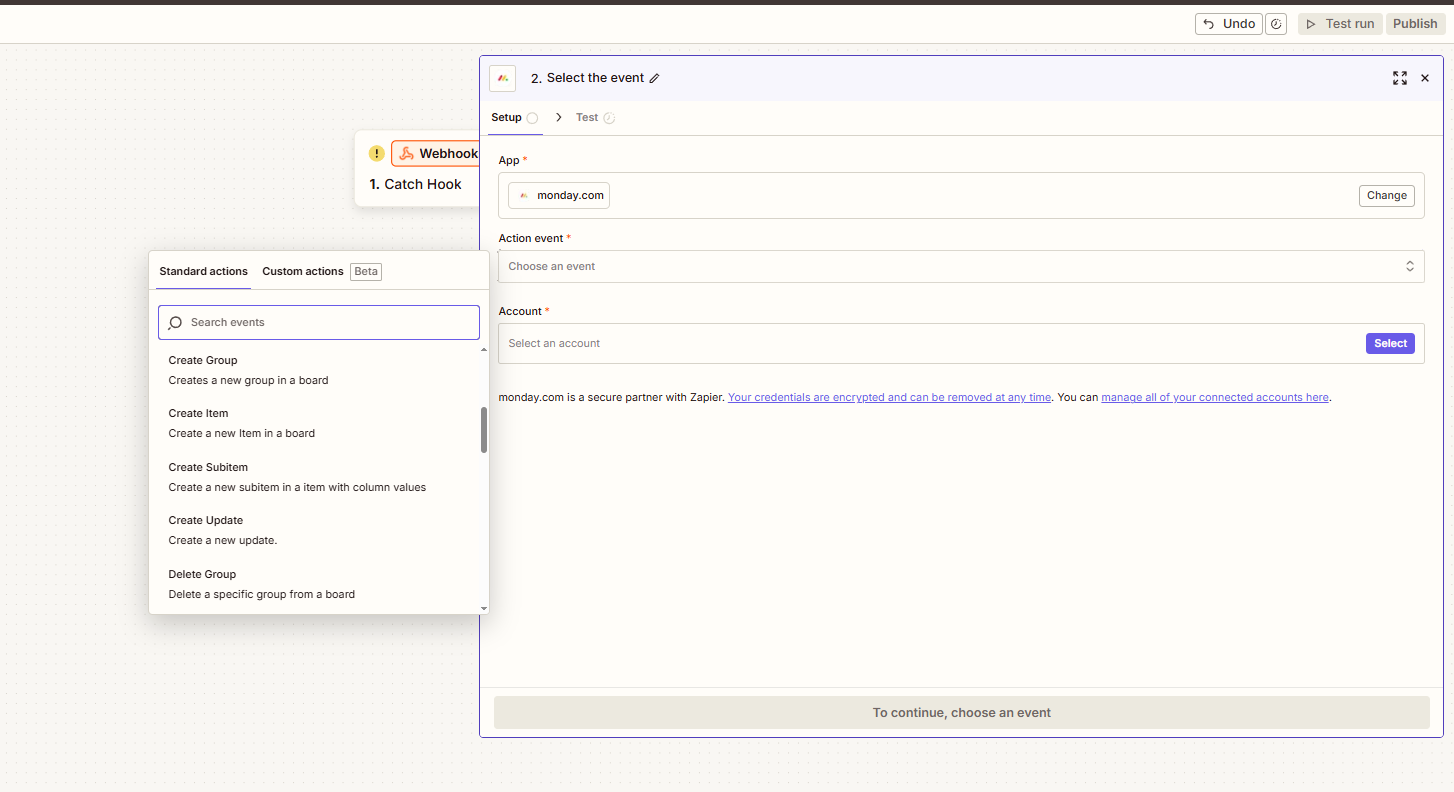Switch to the Standard actions tab
The width and height of the screenshot is (1454, 792).
203,271
